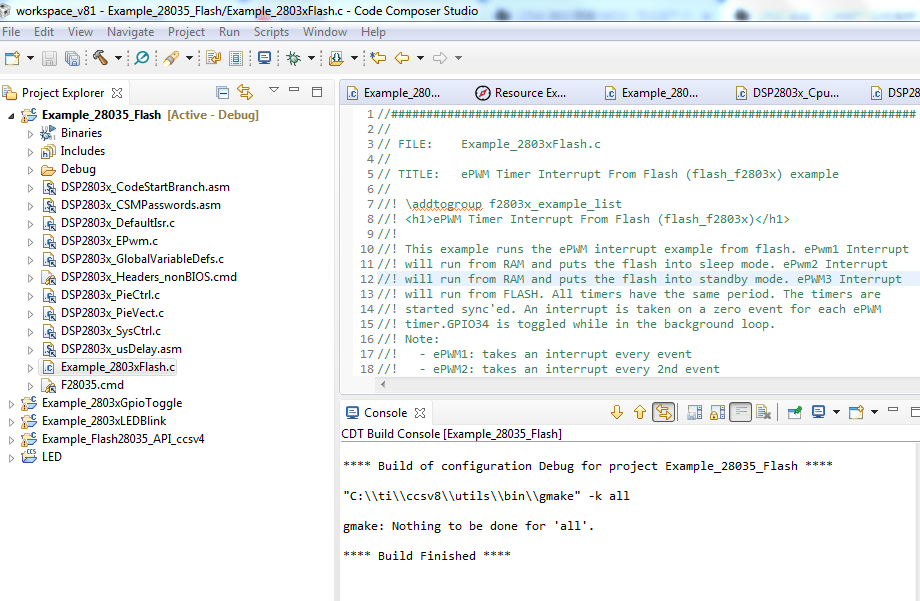Expand the Example_2803xLEDBlink project

11,422
